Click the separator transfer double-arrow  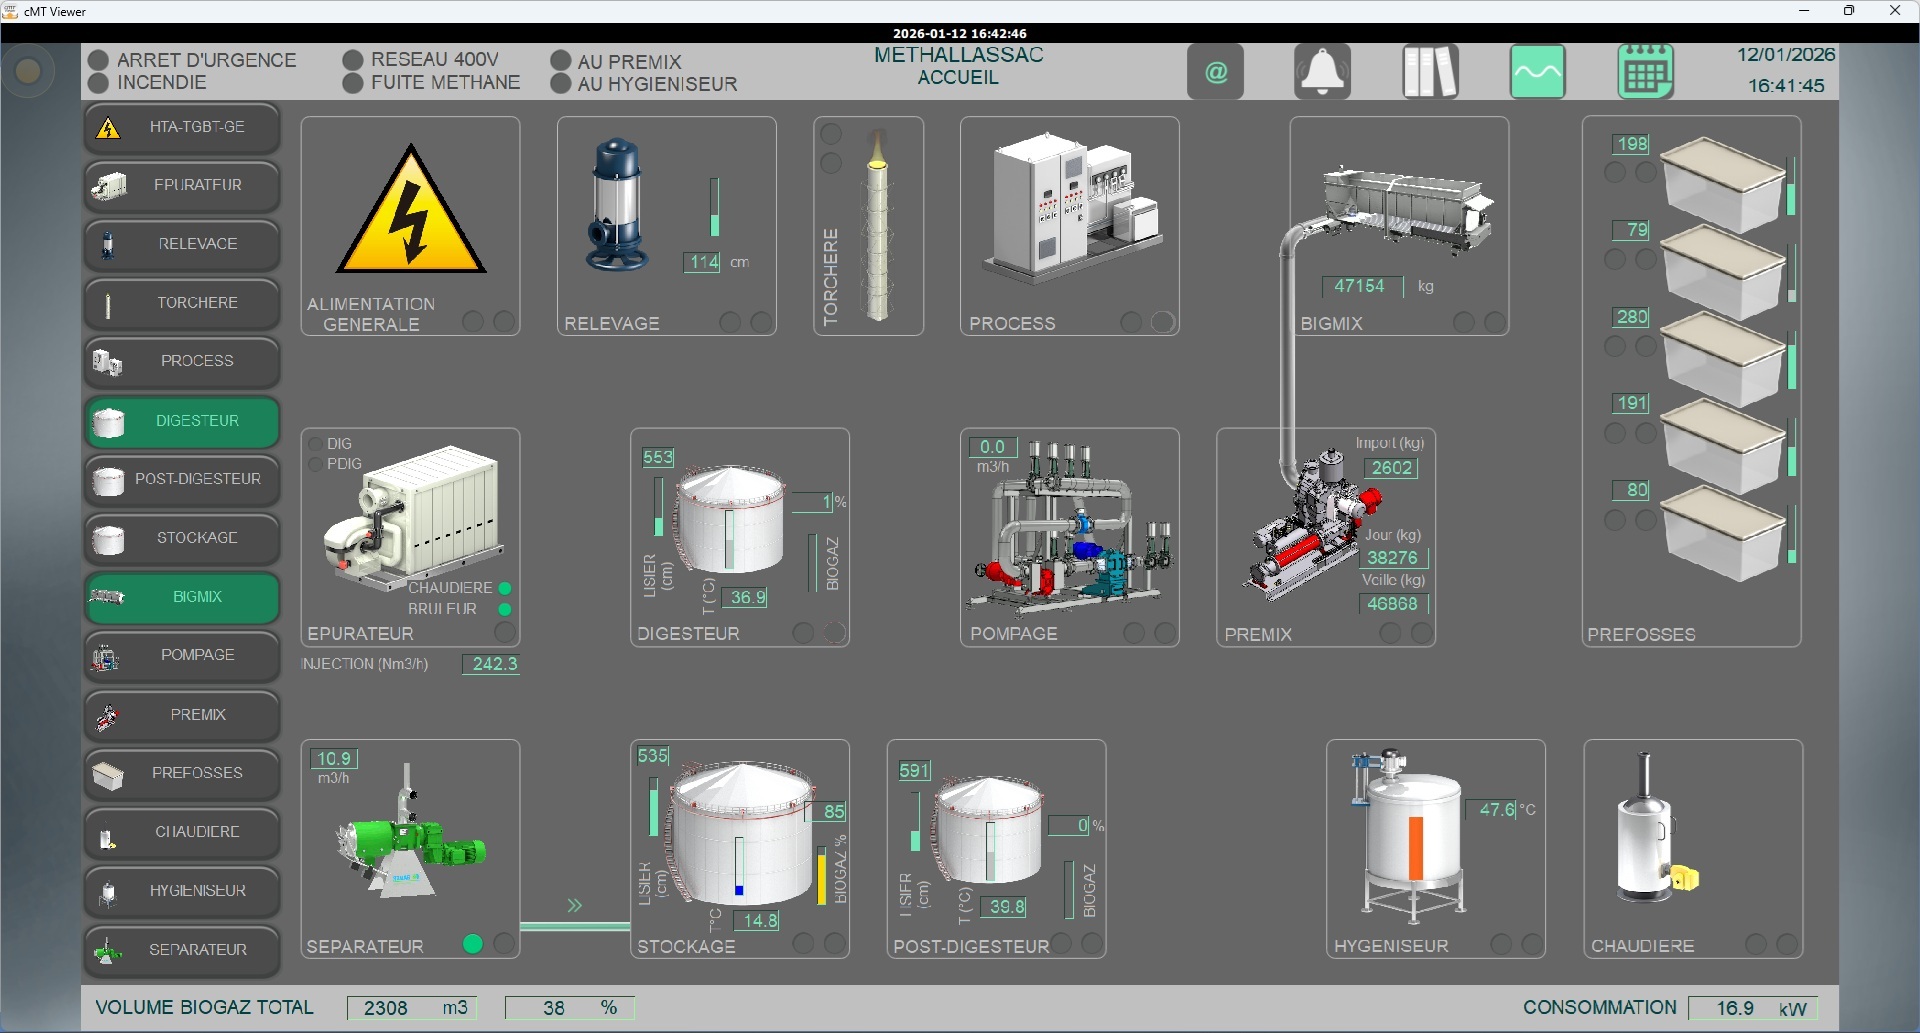(575, 906)
